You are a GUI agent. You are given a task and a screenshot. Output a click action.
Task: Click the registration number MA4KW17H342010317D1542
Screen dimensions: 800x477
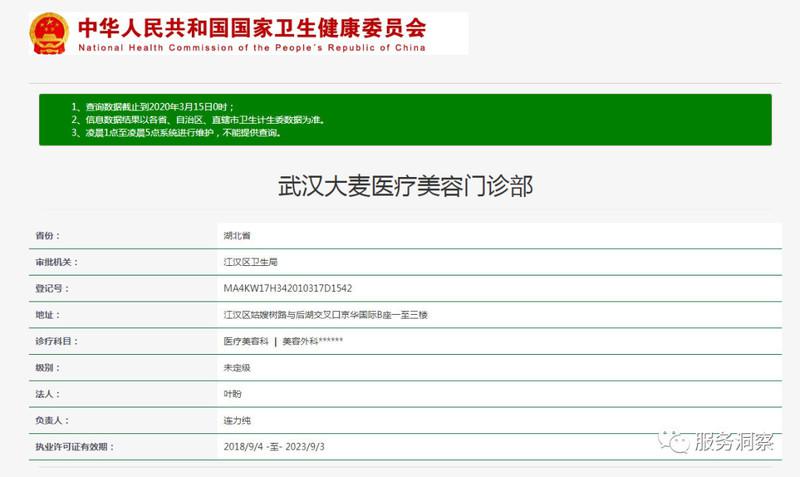[288, 288]
